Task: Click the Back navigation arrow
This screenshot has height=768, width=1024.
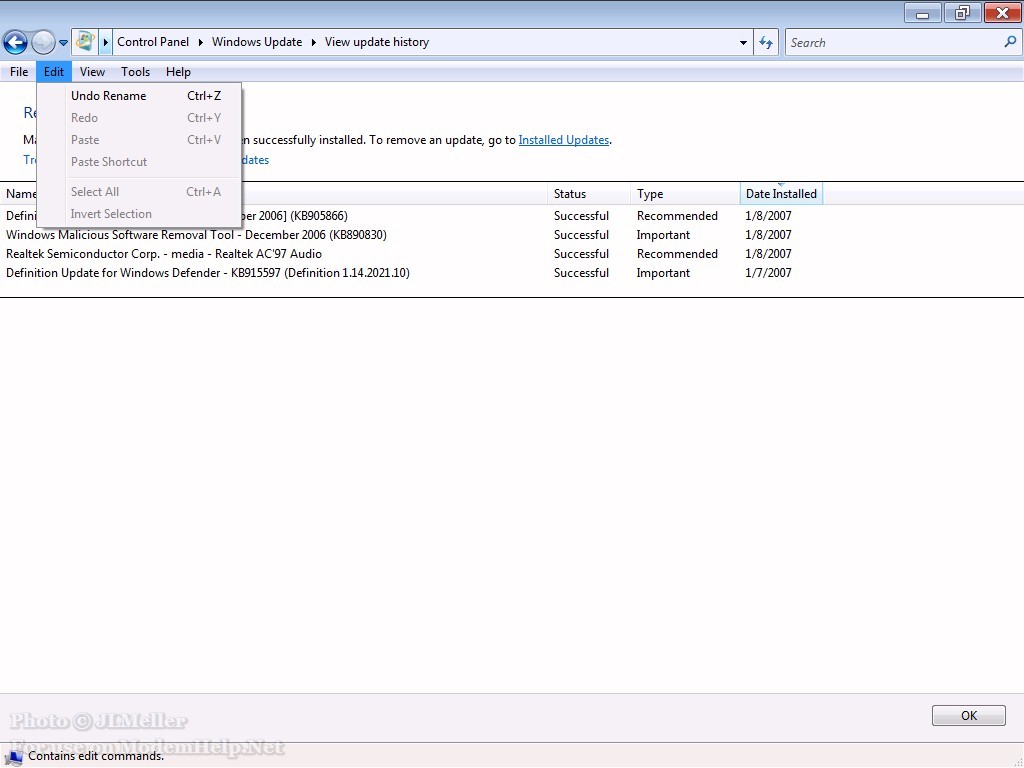Action: click(15, 42)
